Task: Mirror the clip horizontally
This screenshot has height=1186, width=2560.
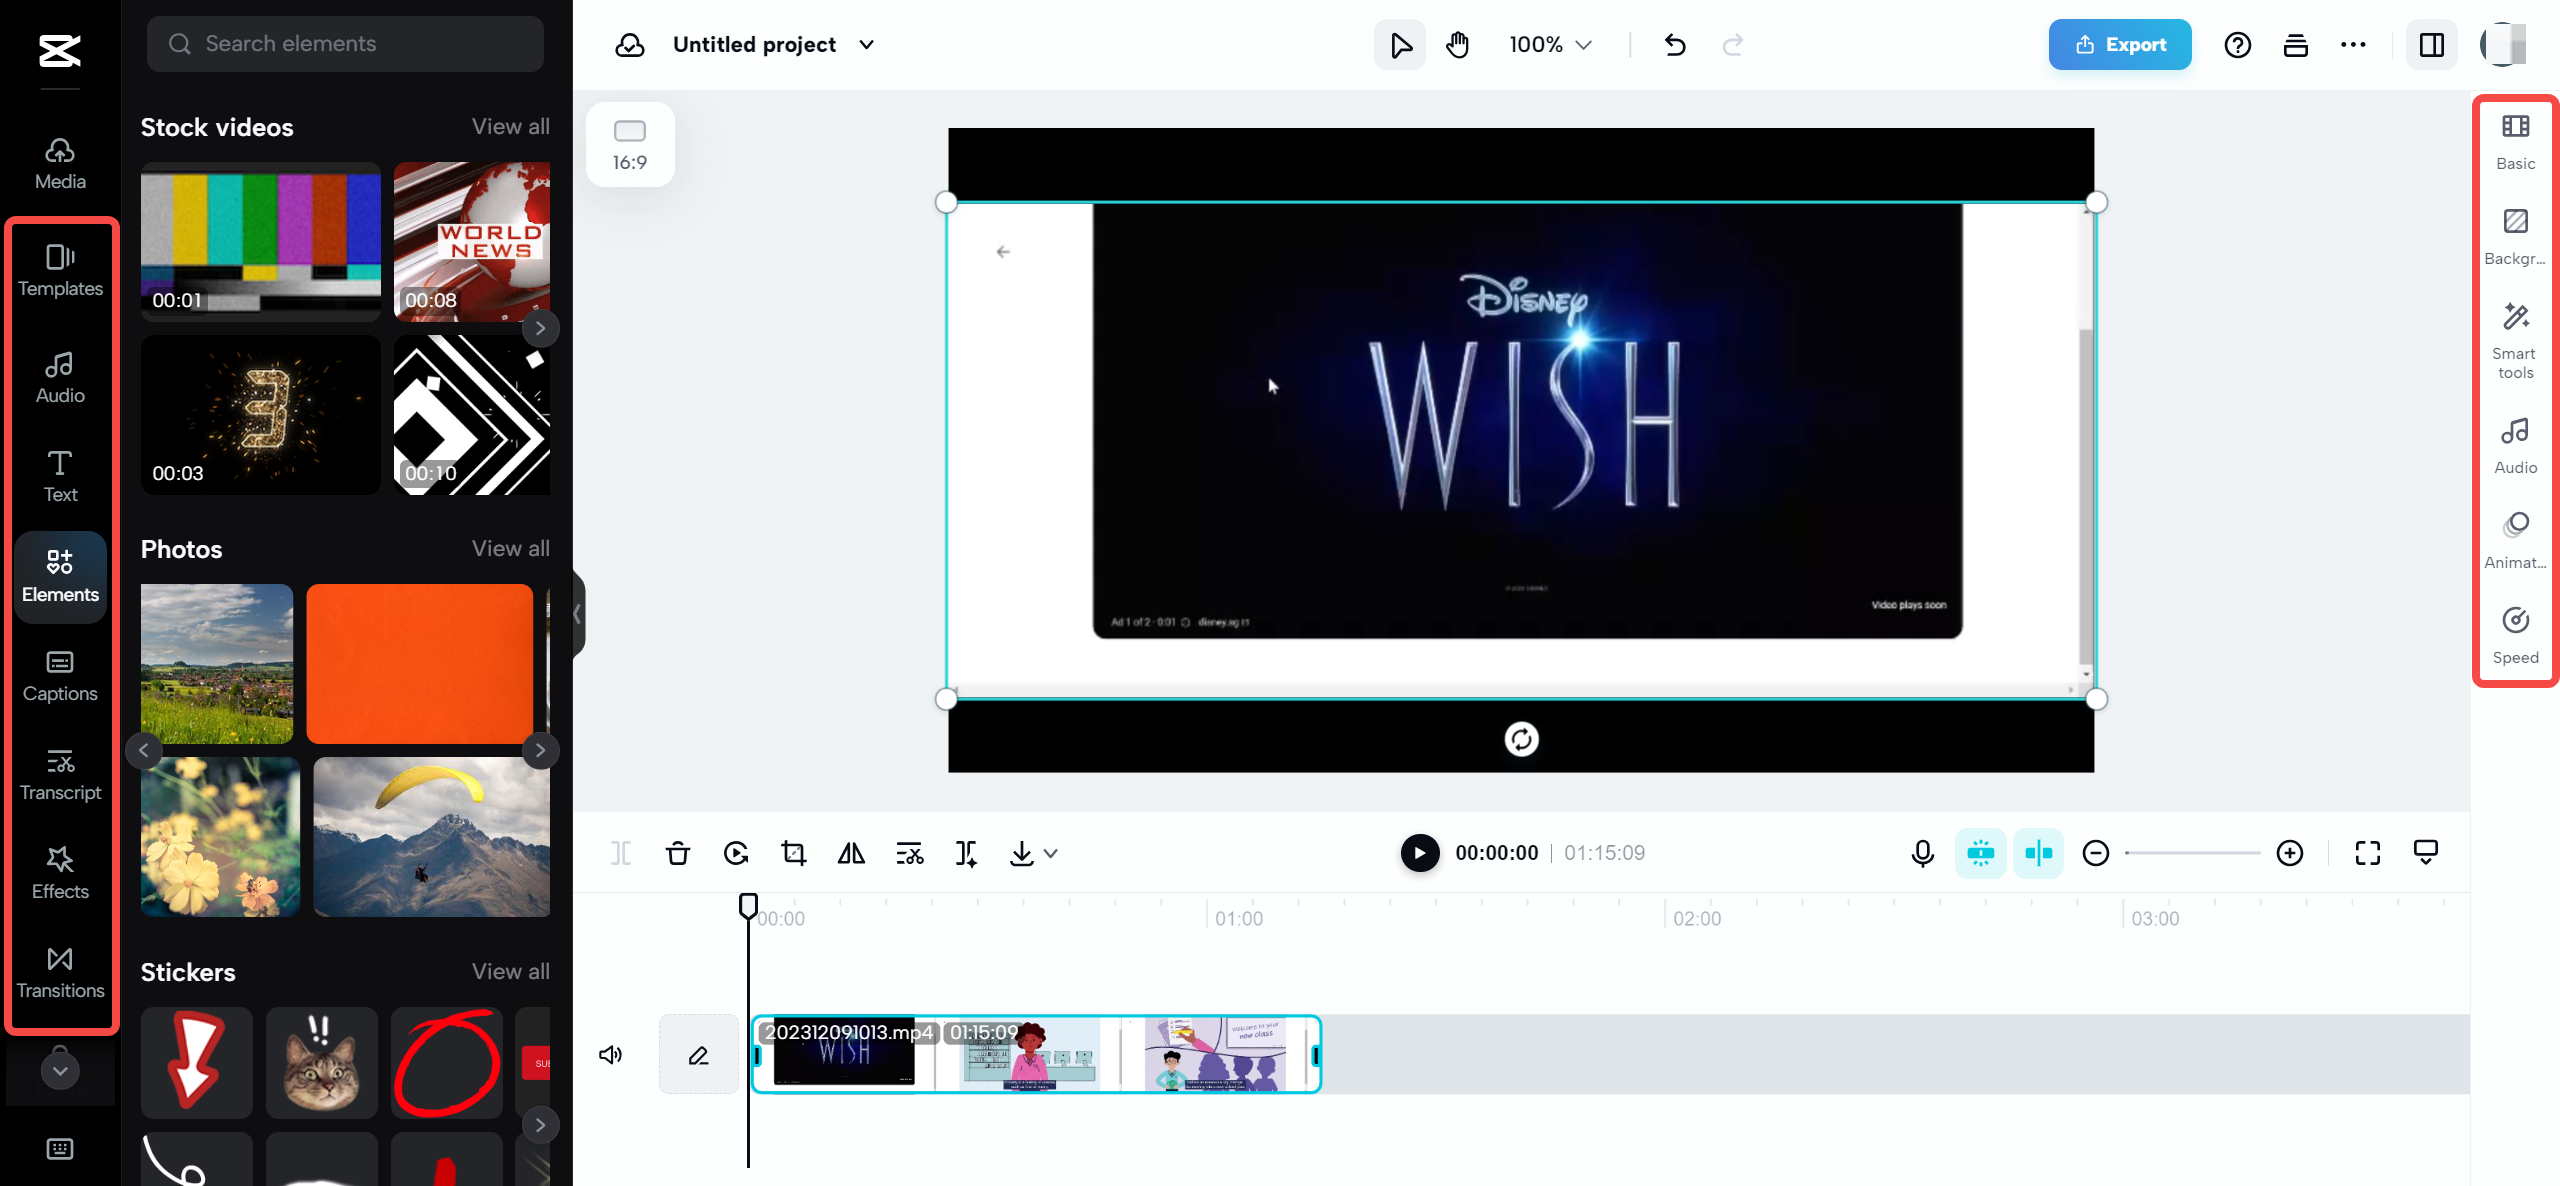Action: (x=851, y=853)
